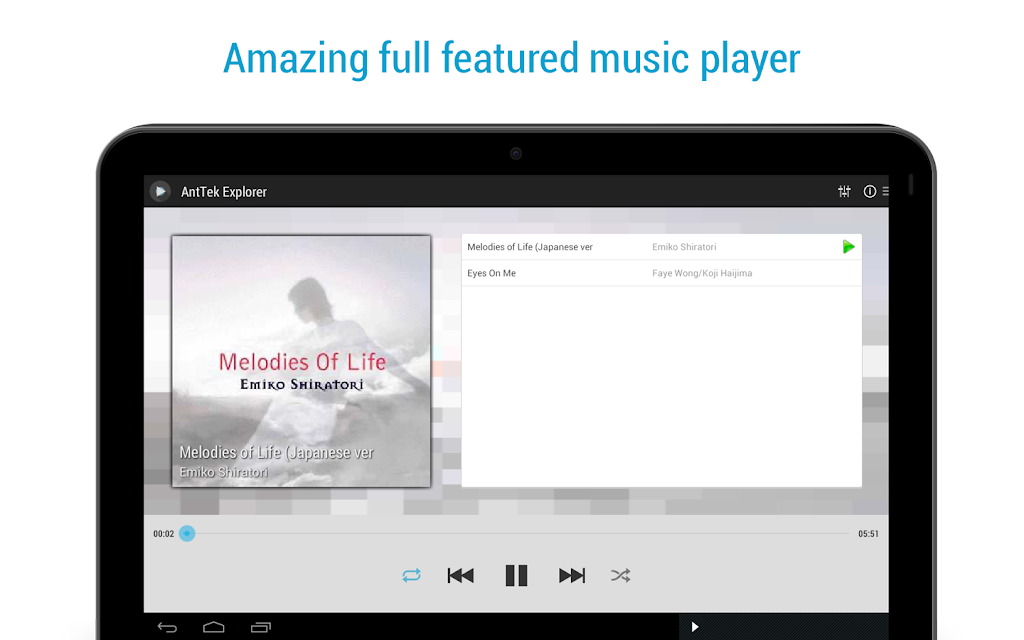This screenshot has width=1024, height=640.
Task: Click the Melodies Of Life album art
Action: pyautogui.click(x=301, y=361)
